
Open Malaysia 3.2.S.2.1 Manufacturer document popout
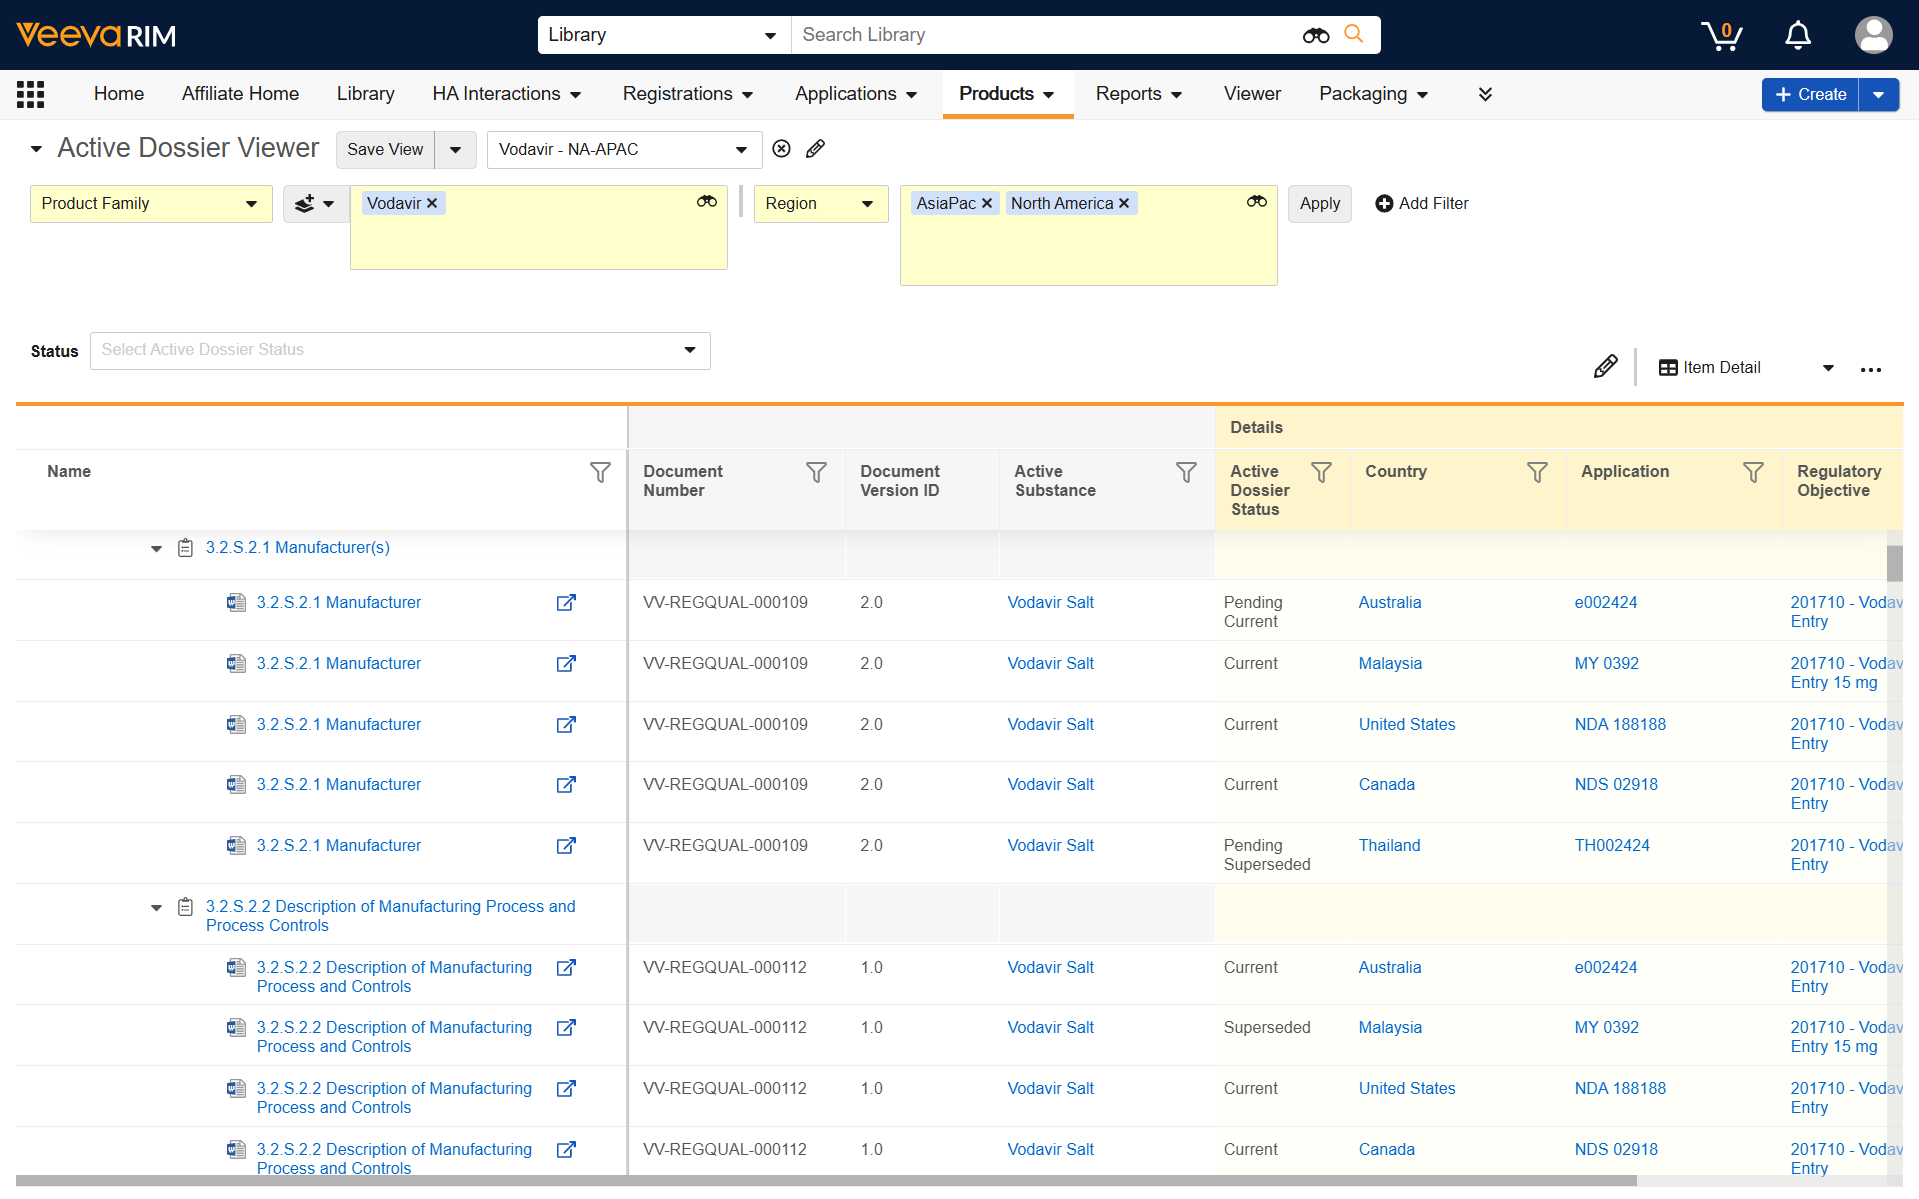point(566,664)
